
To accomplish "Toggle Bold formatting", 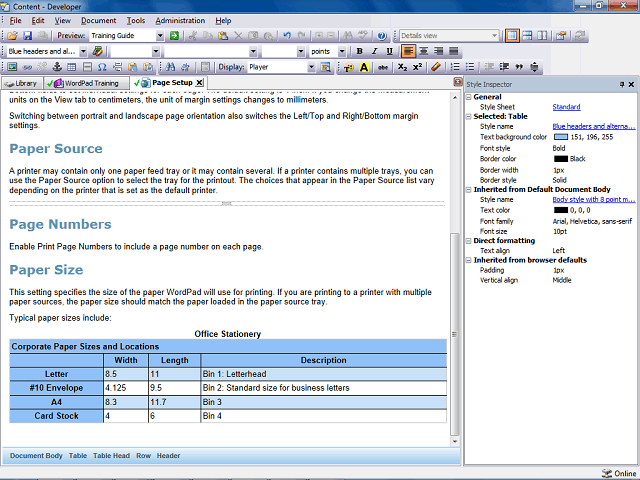I will [359, 51].
